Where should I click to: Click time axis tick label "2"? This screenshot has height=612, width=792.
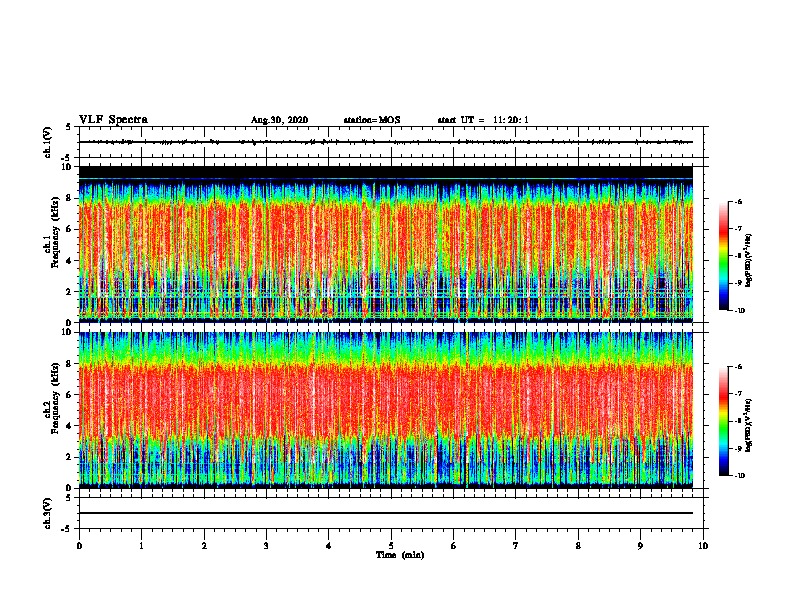(204, 546)
